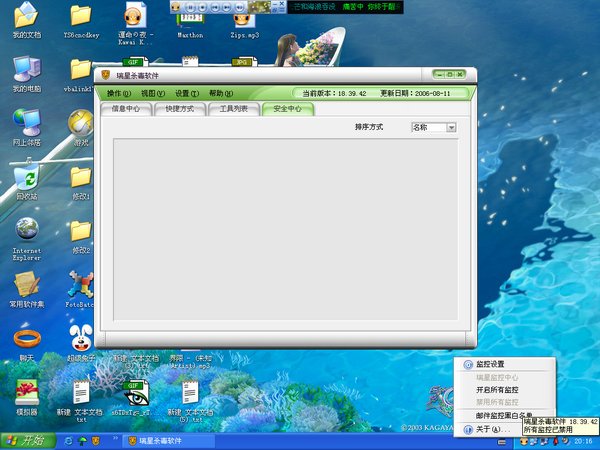Click the volume button in the media player bar
Screen dimensions: 600x450
click(240, 7)
